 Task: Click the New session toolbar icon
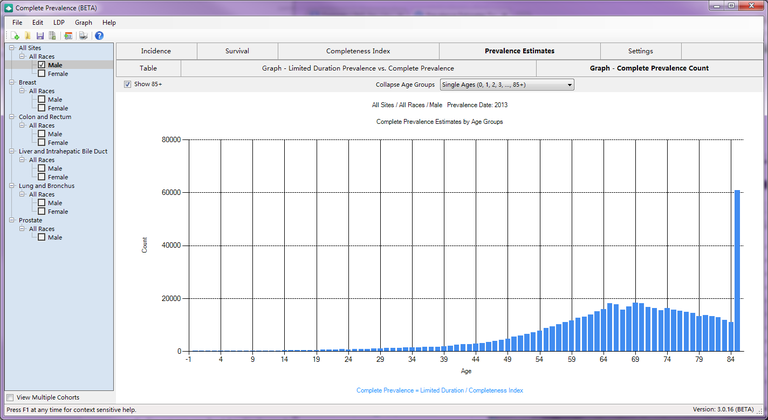tap(16, 36)
